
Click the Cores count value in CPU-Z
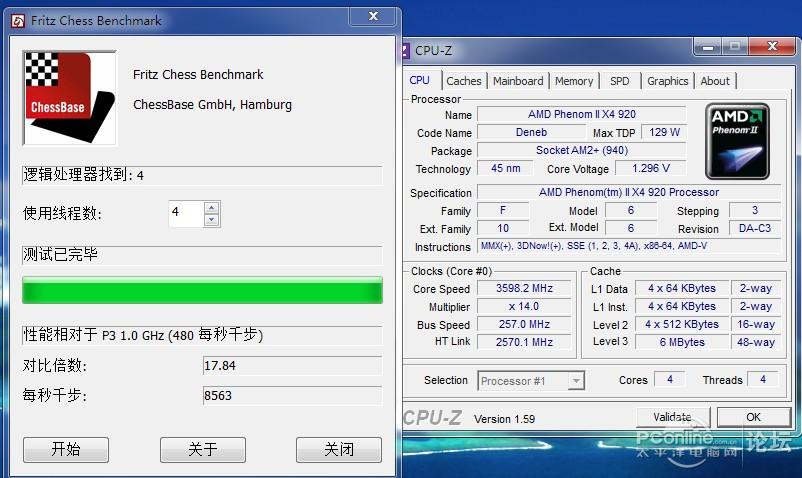click(670, 379)
